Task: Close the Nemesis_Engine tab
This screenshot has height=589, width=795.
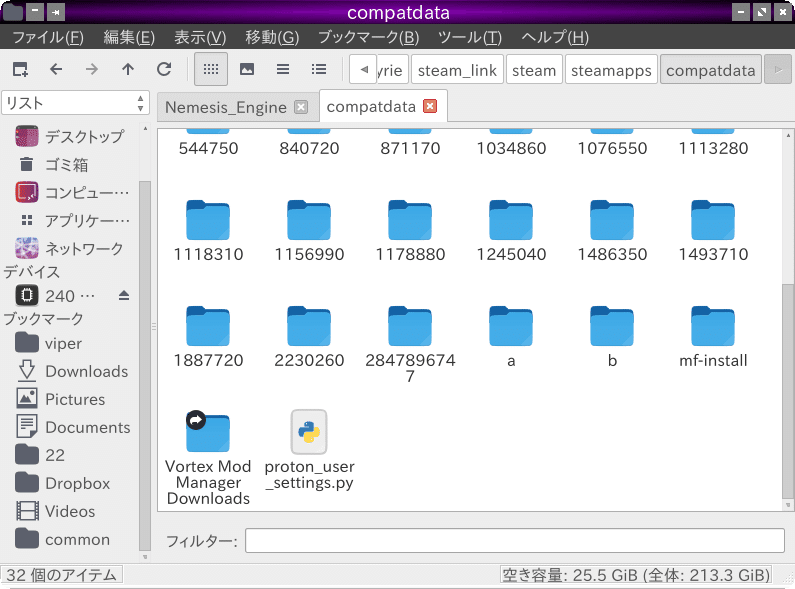Action: coord(301,107)
